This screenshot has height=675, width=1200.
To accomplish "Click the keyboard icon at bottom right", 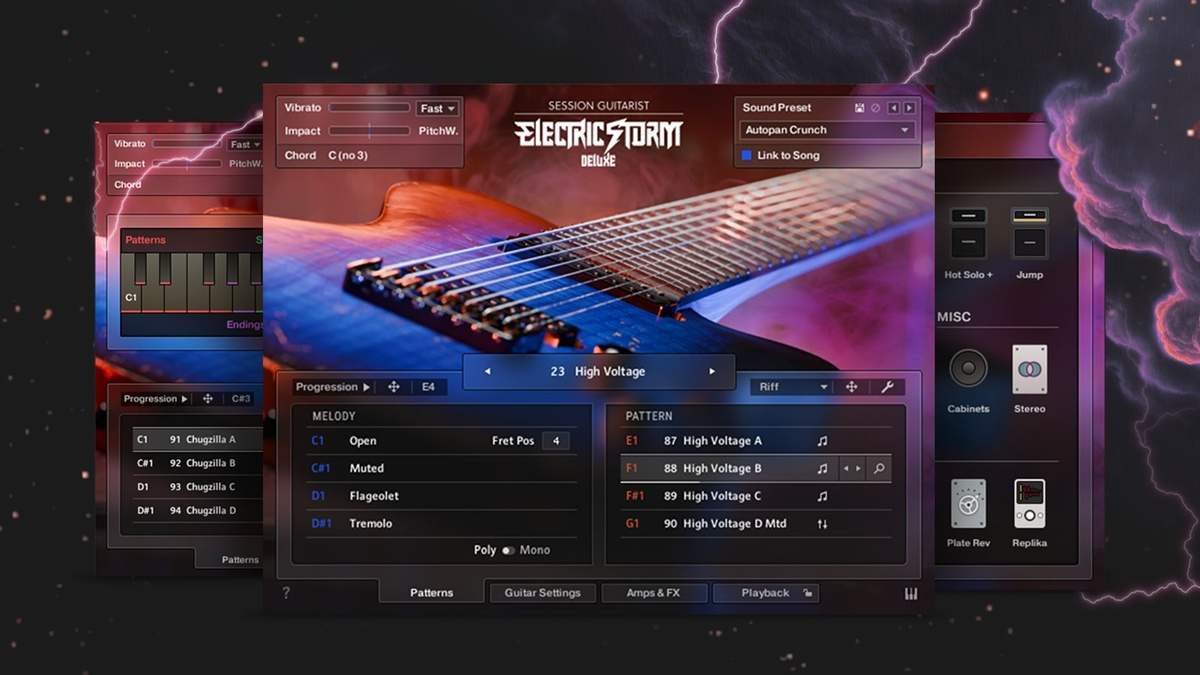I will tap(911, 594).
